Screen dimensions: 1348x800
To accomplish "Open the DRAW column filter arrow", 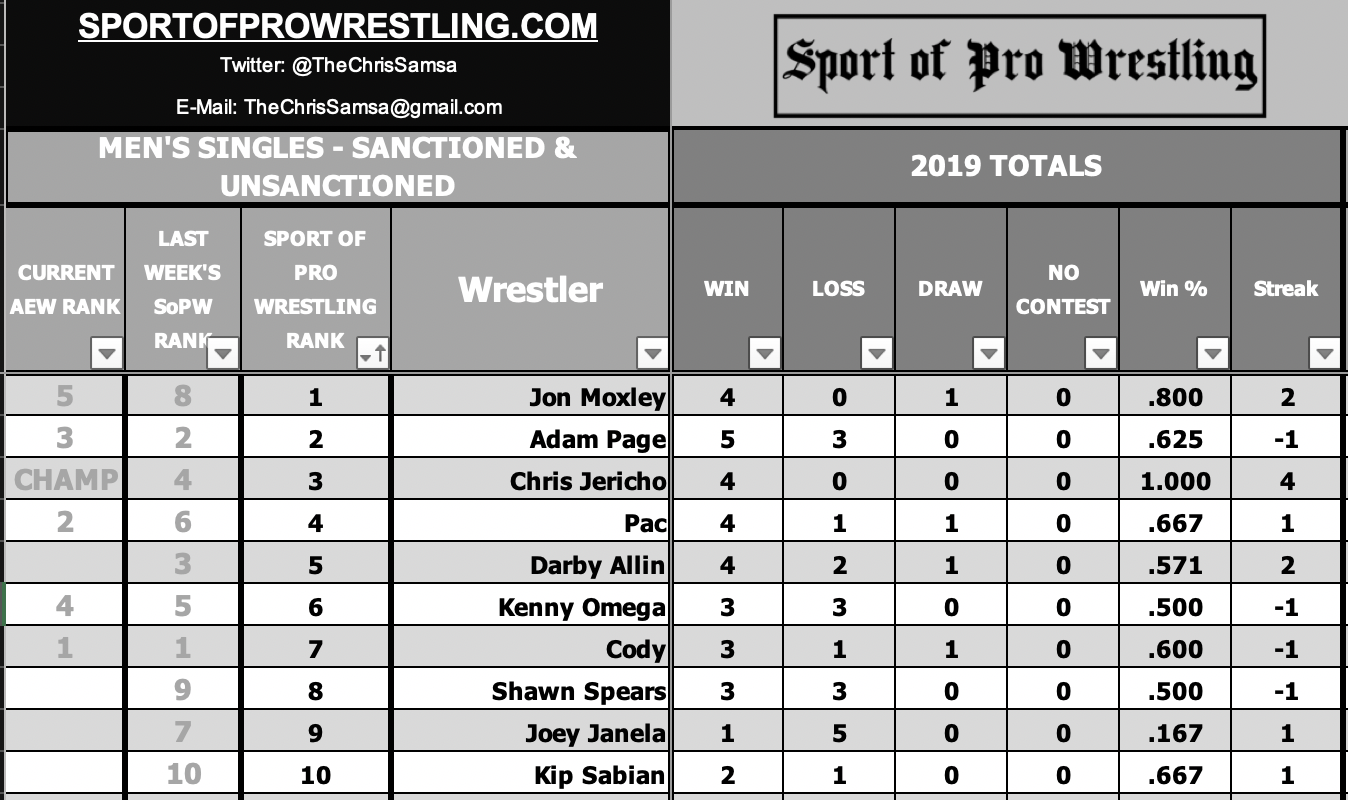I will click(x=989, y=353).
